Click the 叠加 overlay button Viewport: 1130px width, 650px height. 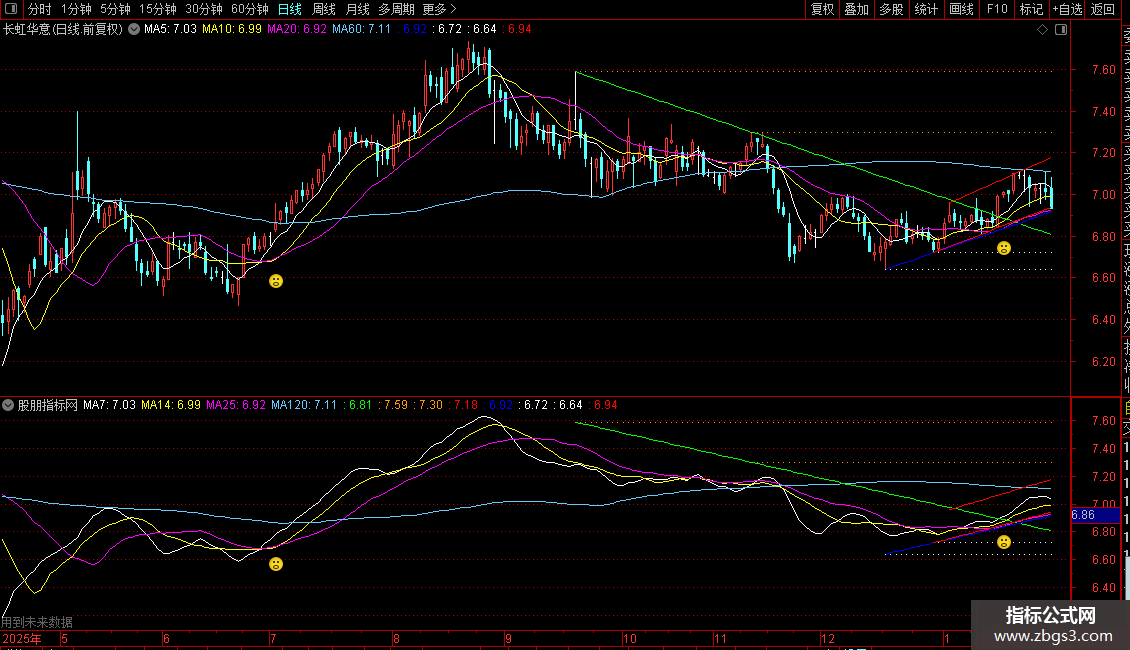pyautogui.click(x=857, y=9)
